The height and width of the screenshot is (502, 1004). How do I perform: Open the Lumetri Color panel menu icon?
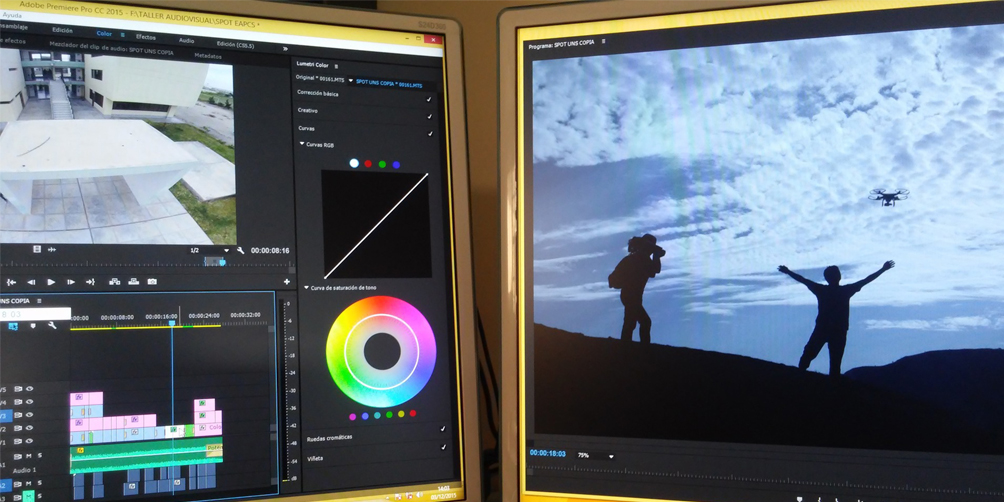click(336, 67)
